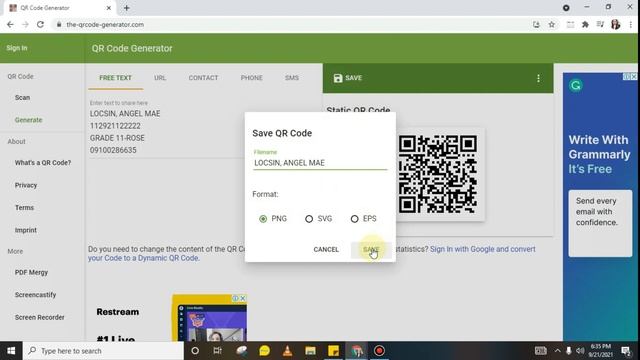Open the Imprint page
This screenshot has width=640, height=360.
pos(26,230)
